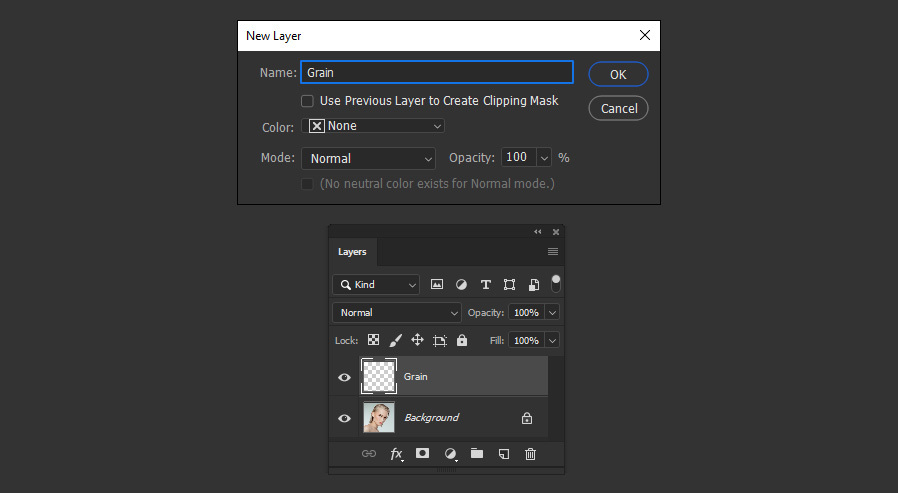Image resolution: width=898 pixels, height=493 pixels.
Task: Click the Delete layer trash icon
Action: (x=530, y=454)
